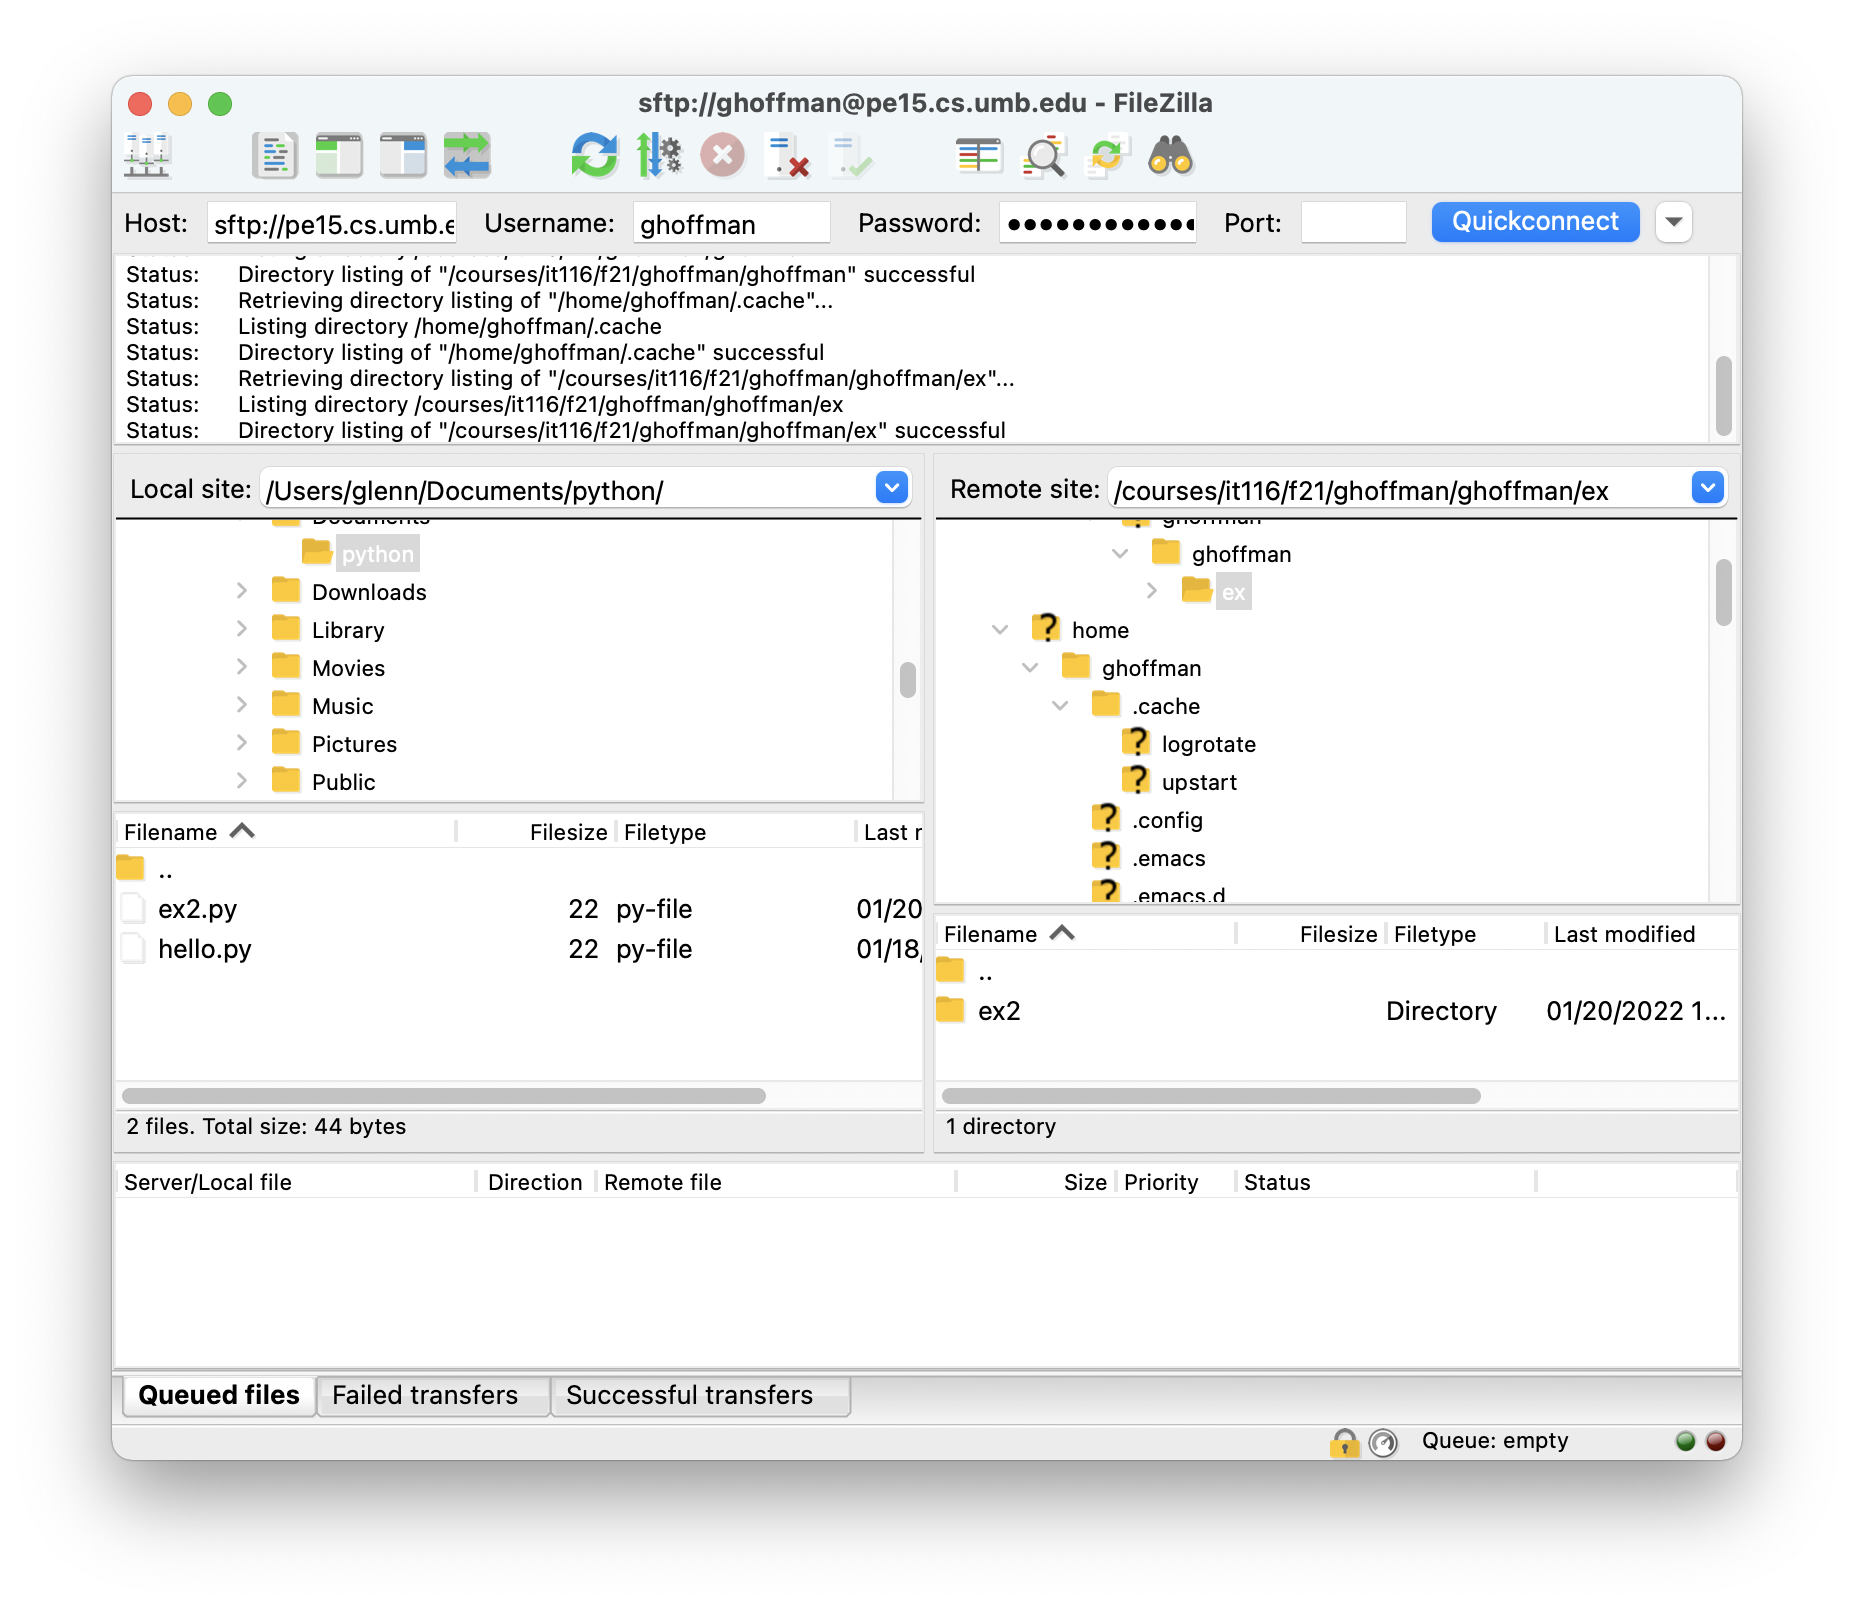Screen dimensions: 1854x1608
Task: Collapse the remote home folder
Action: click(1000, 629)
